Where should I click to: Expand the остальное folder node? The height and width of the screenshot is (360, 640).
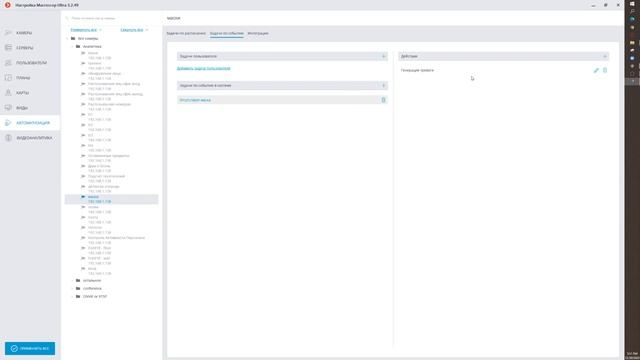pos(73,281)
